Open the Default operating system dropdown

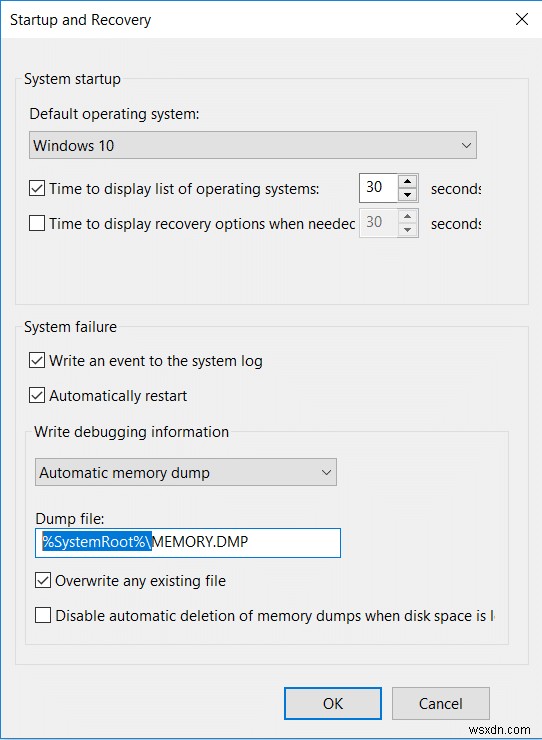(x=253, y=145)
